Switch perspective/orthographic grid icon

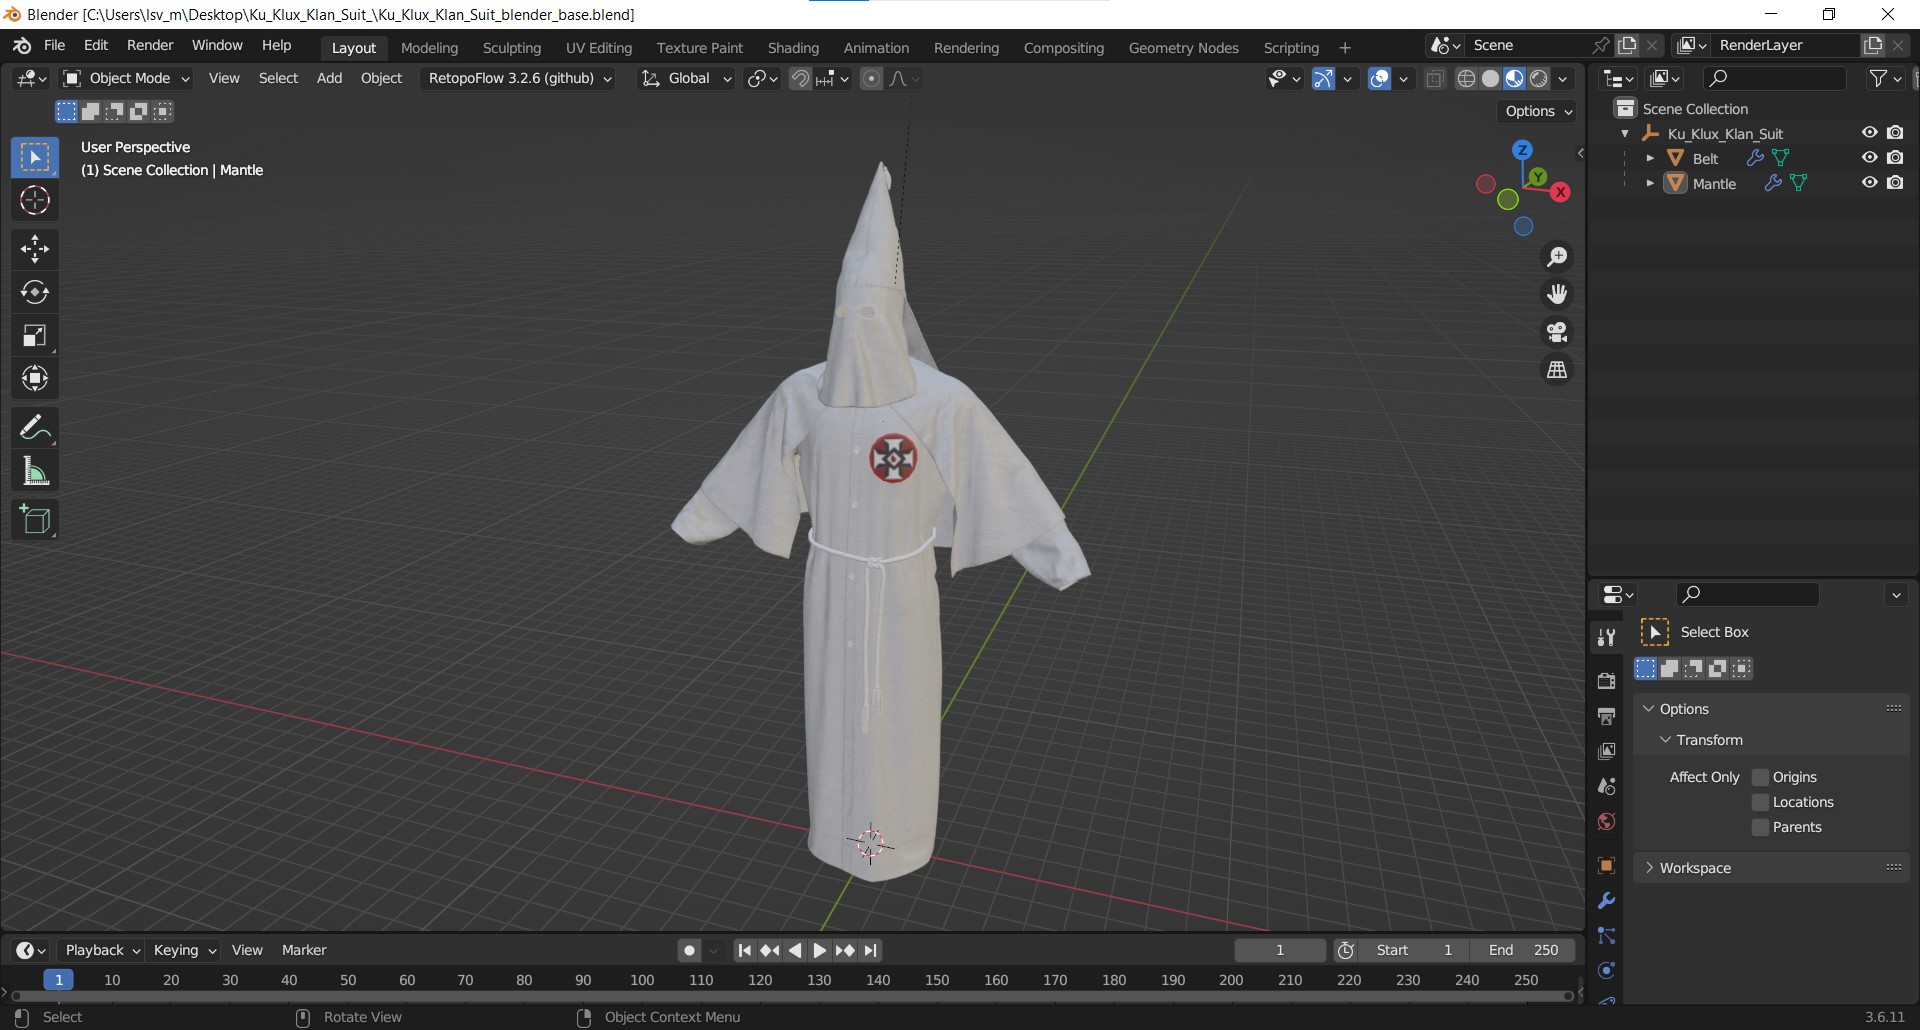coord(1557,370)
